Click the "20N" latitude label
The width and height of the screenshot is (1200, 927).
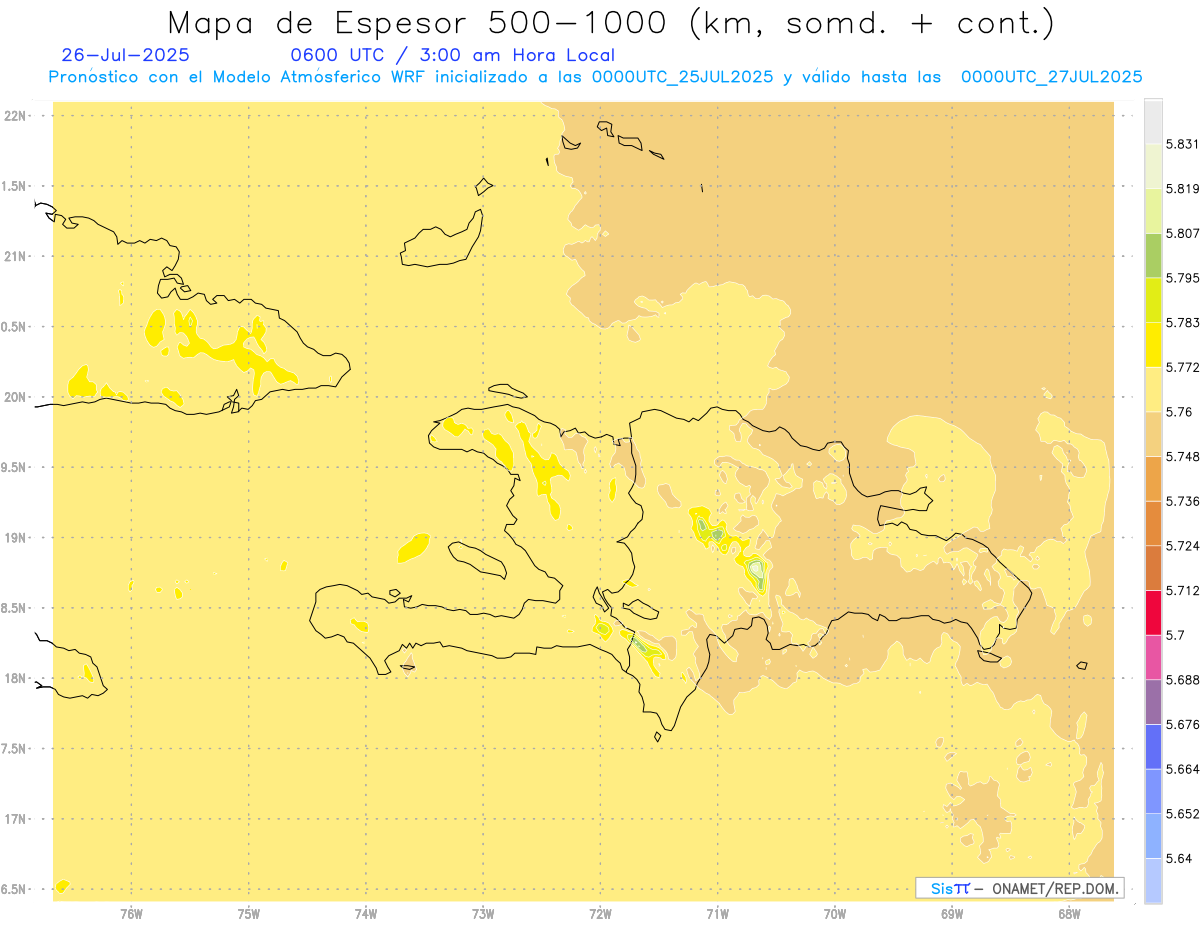[x=15, y=397]
